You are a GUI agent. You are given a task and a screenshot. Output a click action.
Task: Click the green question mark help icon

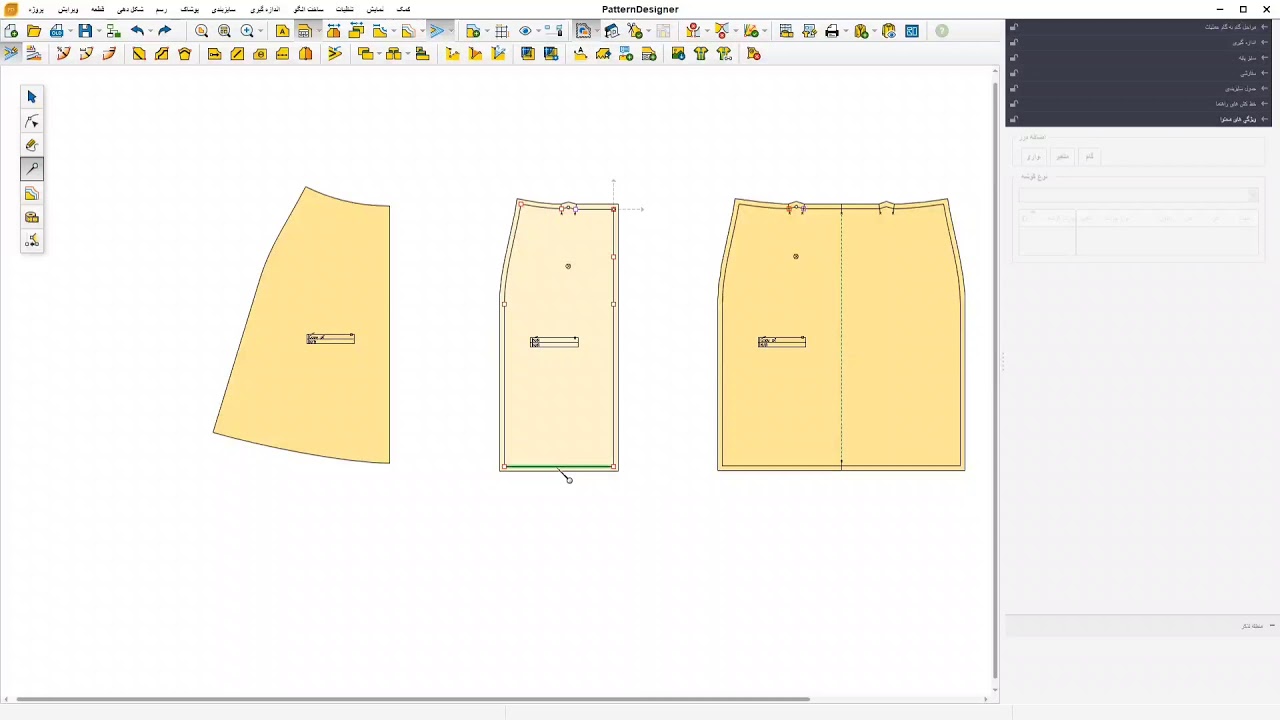pyautogui.click(x=942, y=31)
